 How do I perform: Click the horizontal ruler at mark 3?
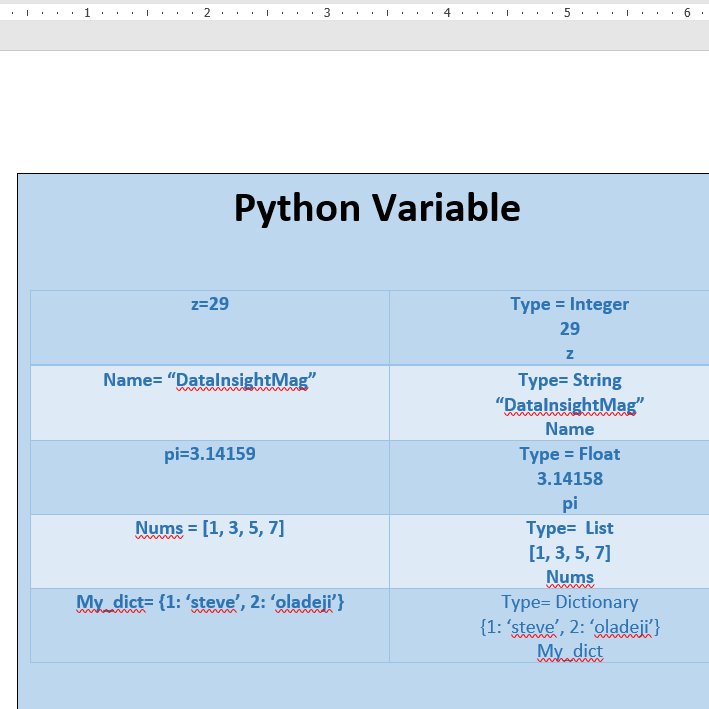point(327,13)
